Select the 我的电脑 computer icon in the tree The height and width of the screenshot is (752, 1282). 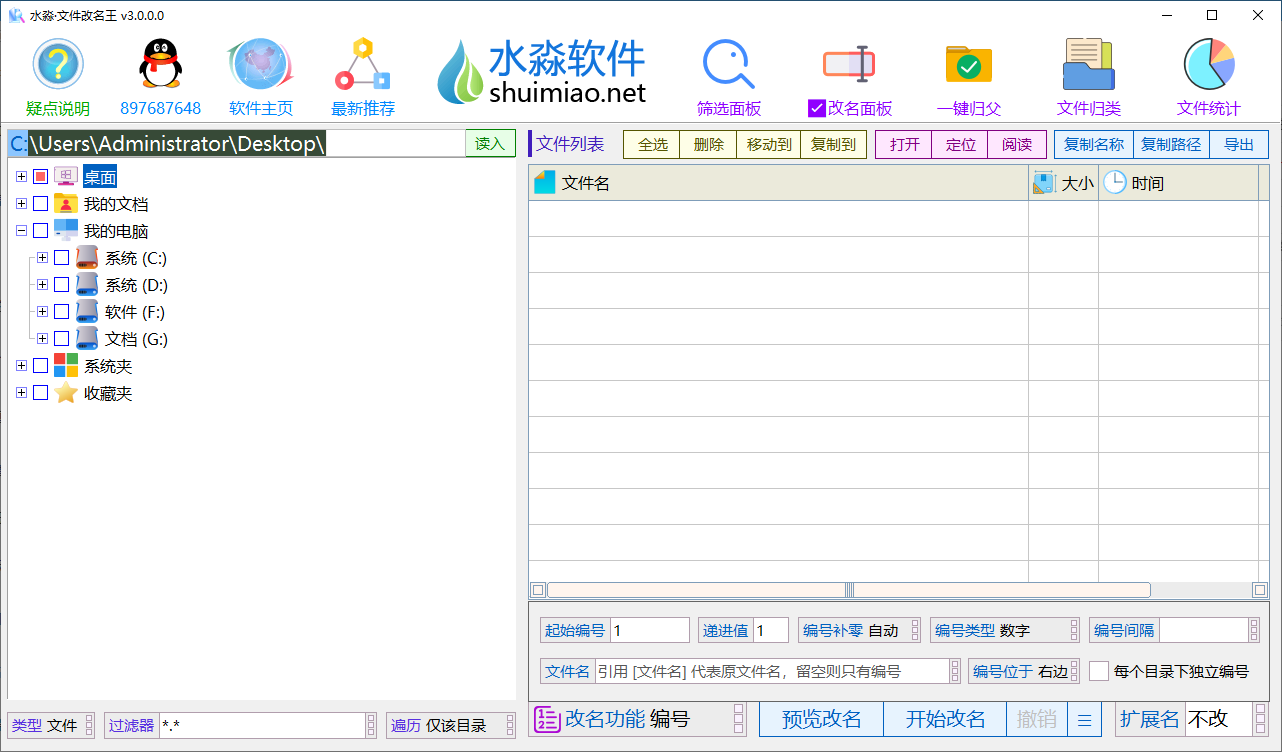(65, 231)
